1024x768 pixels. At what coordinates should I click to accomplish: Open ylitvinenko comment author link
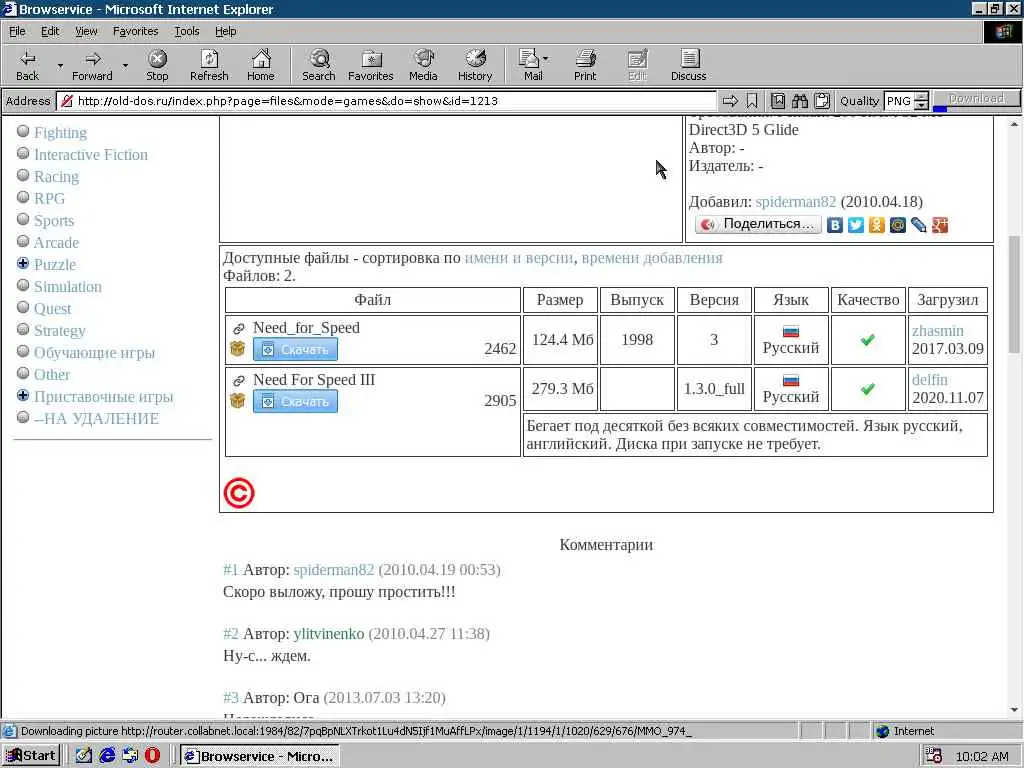point(328,633)
